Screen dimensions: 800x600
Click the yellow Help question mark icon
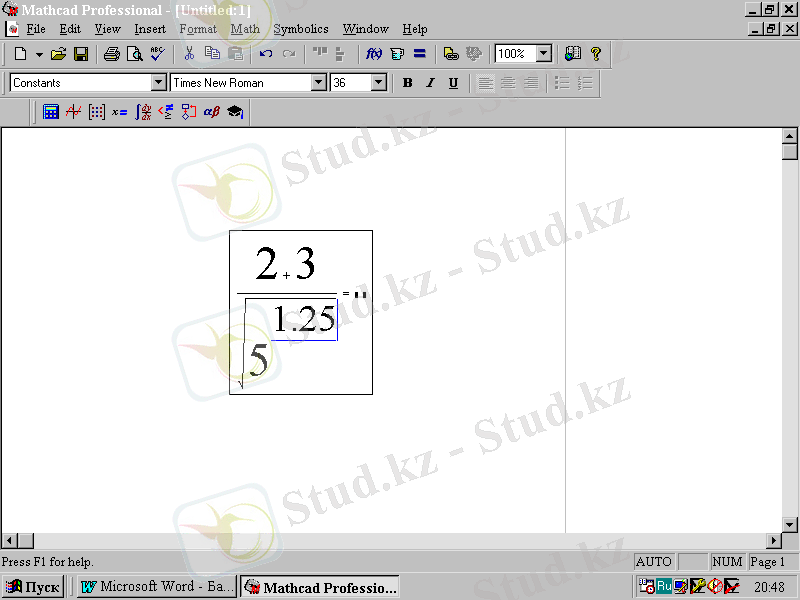click(595, 54)
